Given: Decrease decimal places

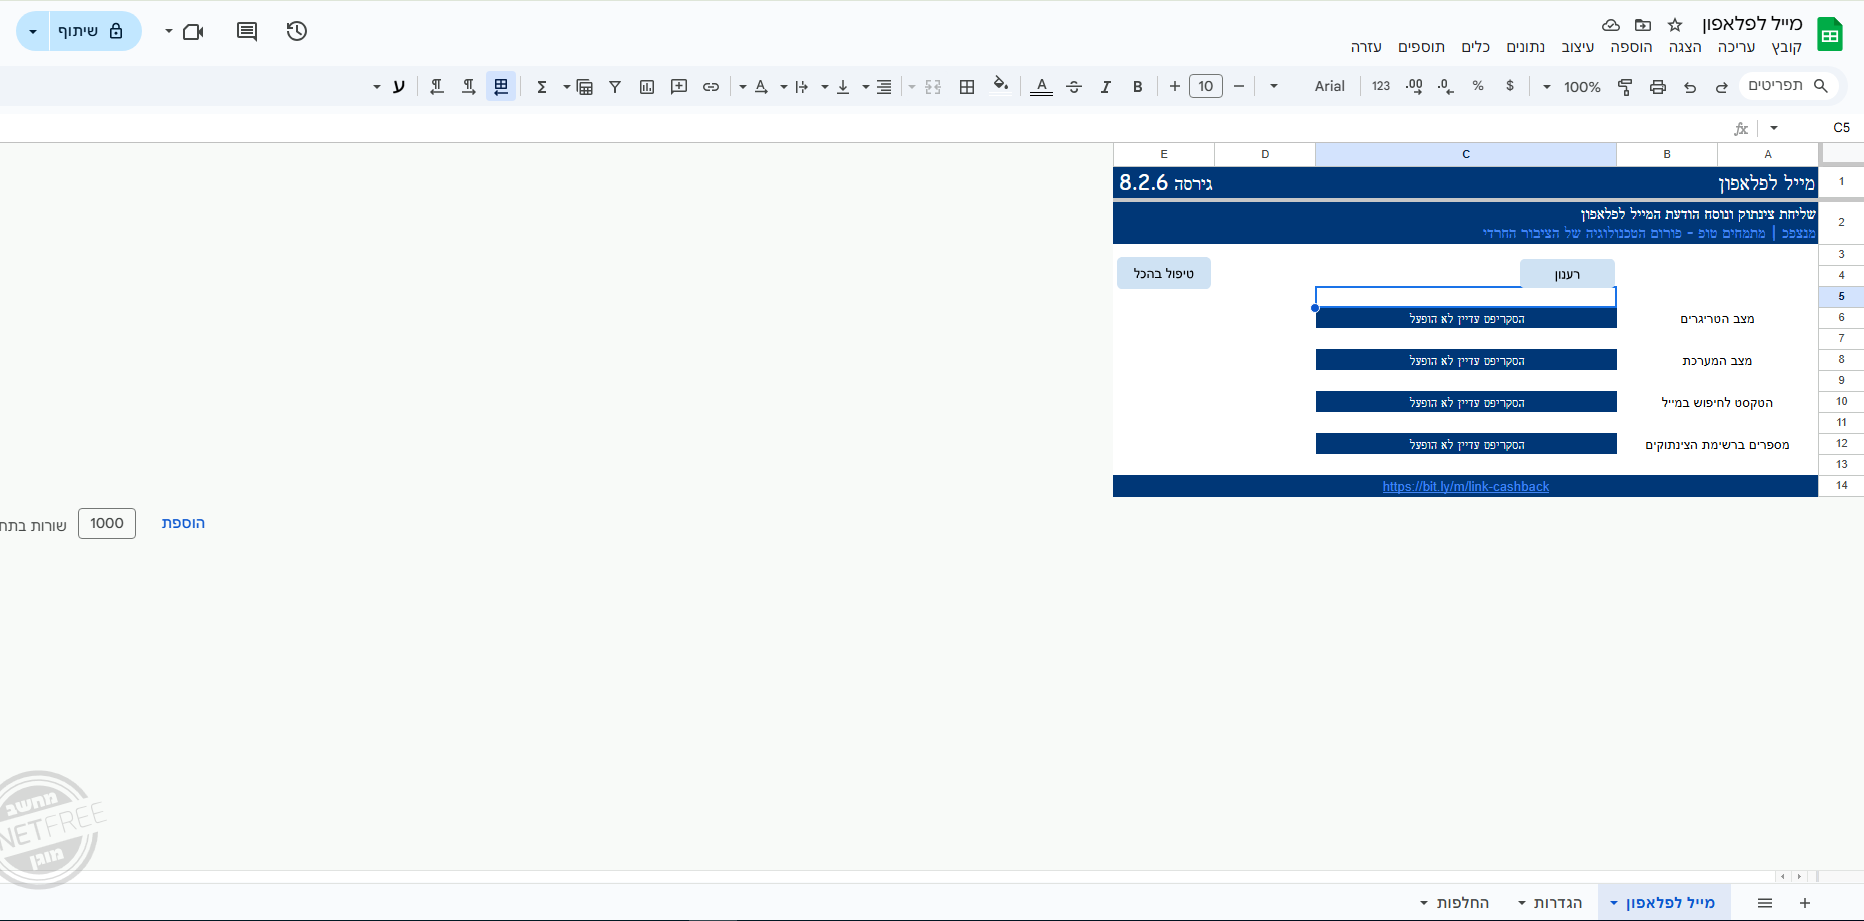Looking at the screenshot, I should coord(1446,87).
